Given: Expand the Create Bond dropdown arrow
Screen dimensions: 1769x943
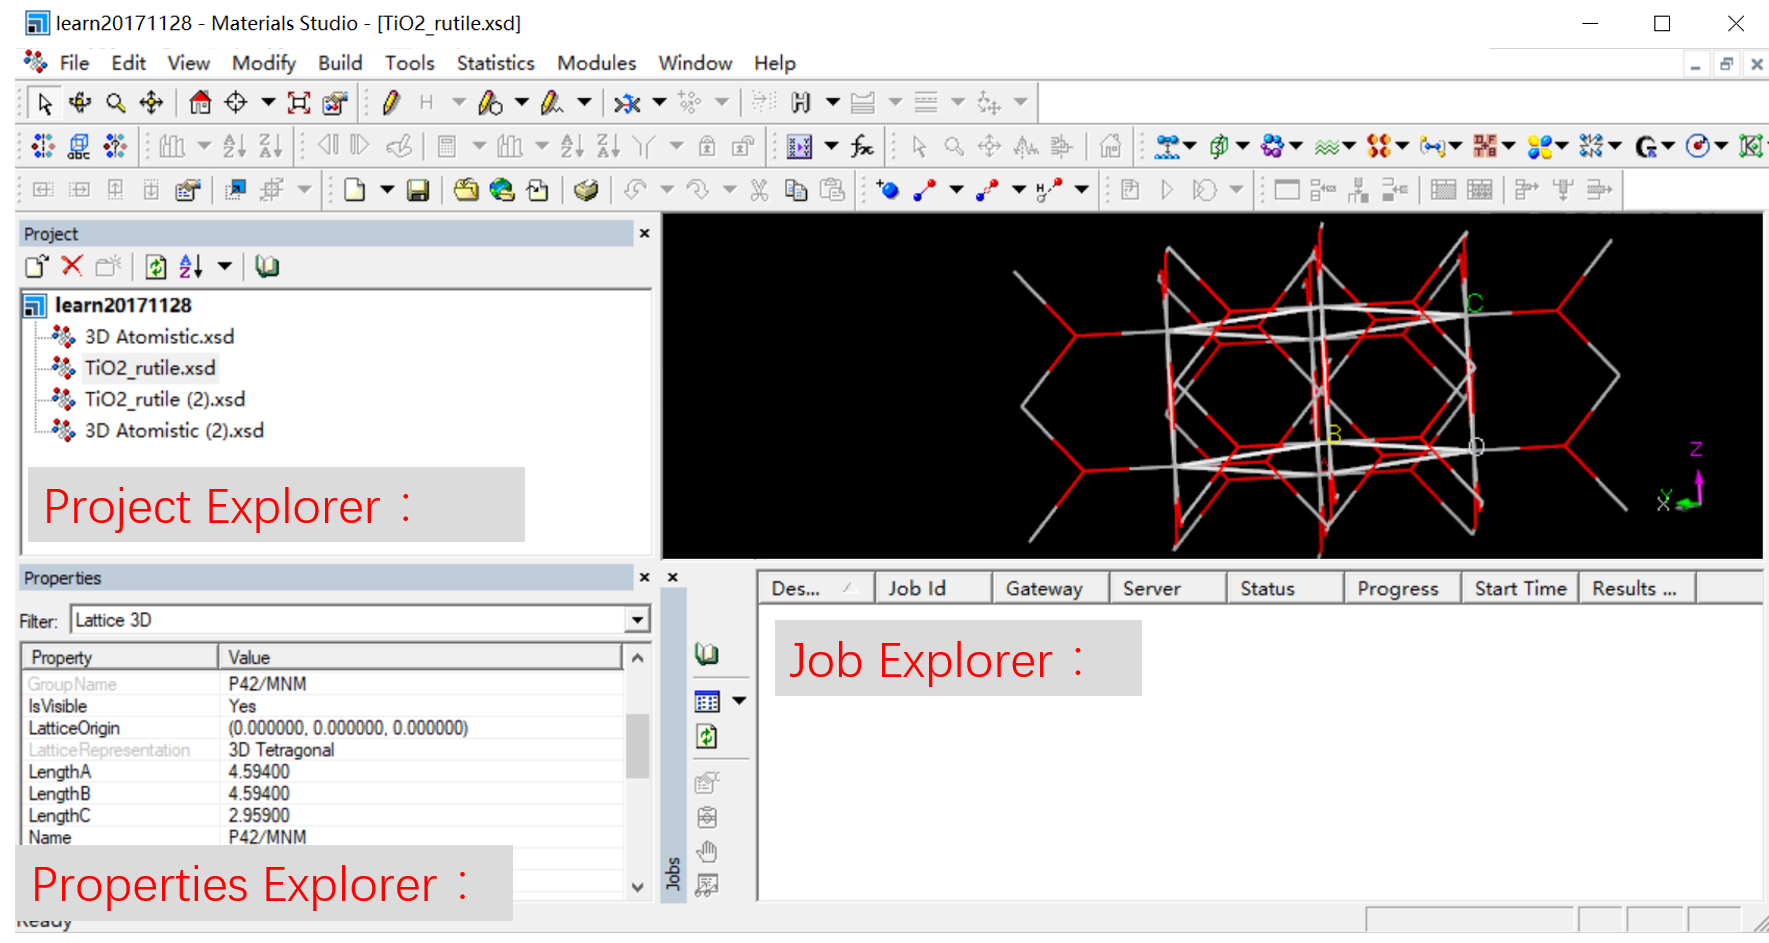Looking at the screenshot, I should tap(956, 190).
